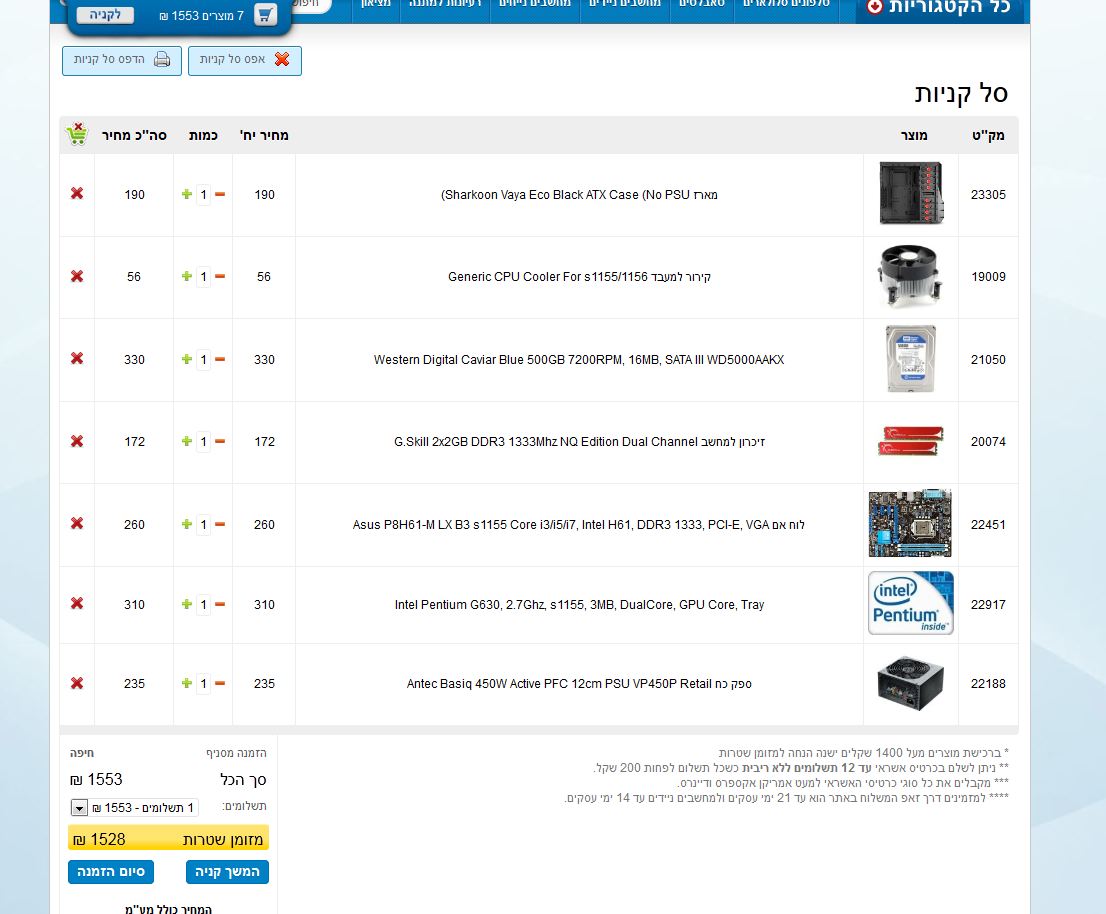Remove Western Digital Caviar Blue drive from cart
Viewport: 1106px width, 914px height.
pyautogui.click(x=77, y=359)
